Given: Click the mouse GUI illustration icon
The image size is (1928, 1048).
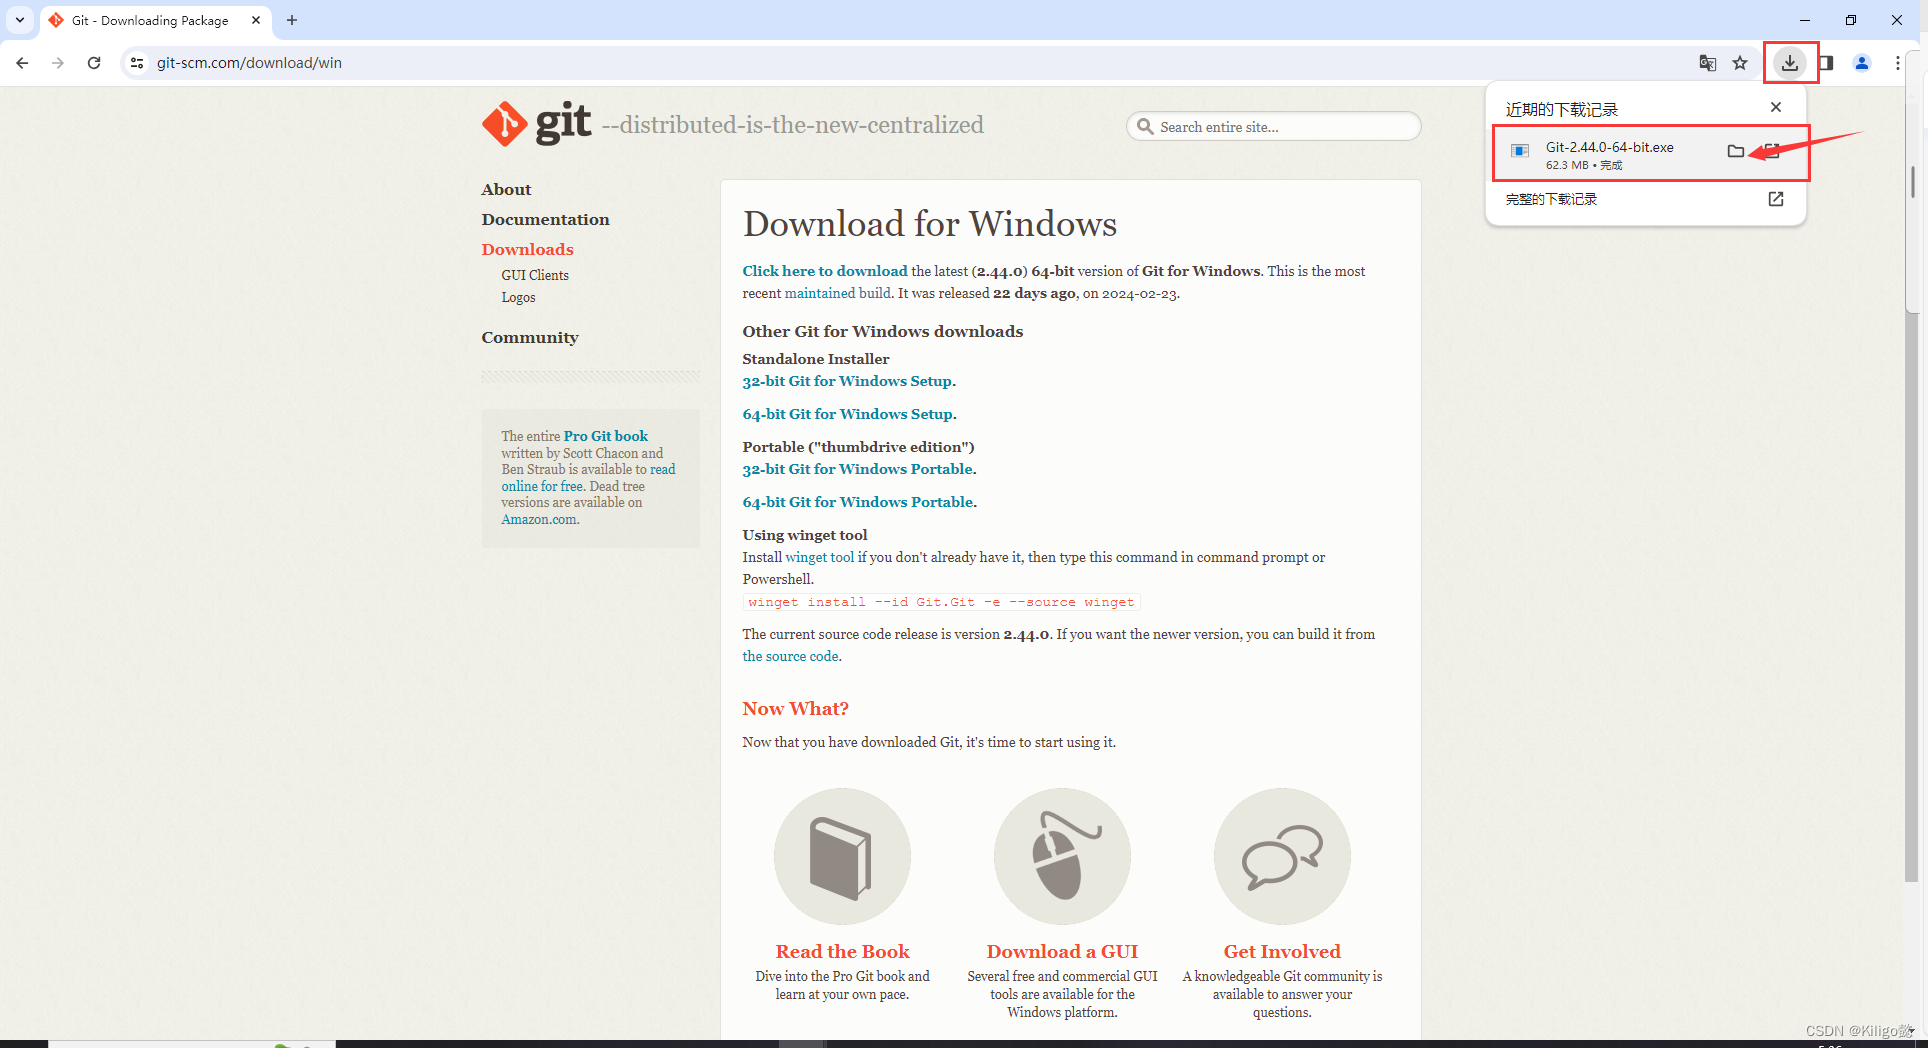Looking at the screenshot, I should pos(1062,856).
